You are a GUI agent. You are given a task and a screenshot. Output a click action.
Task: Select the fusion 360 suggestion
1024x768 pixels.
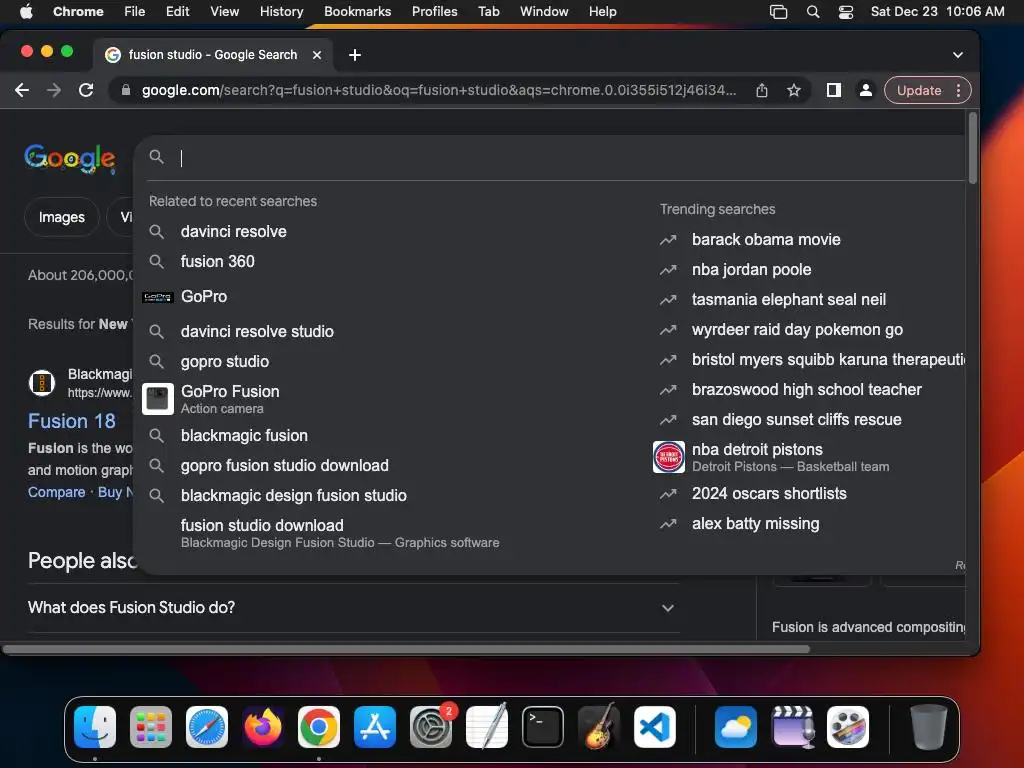217,261
